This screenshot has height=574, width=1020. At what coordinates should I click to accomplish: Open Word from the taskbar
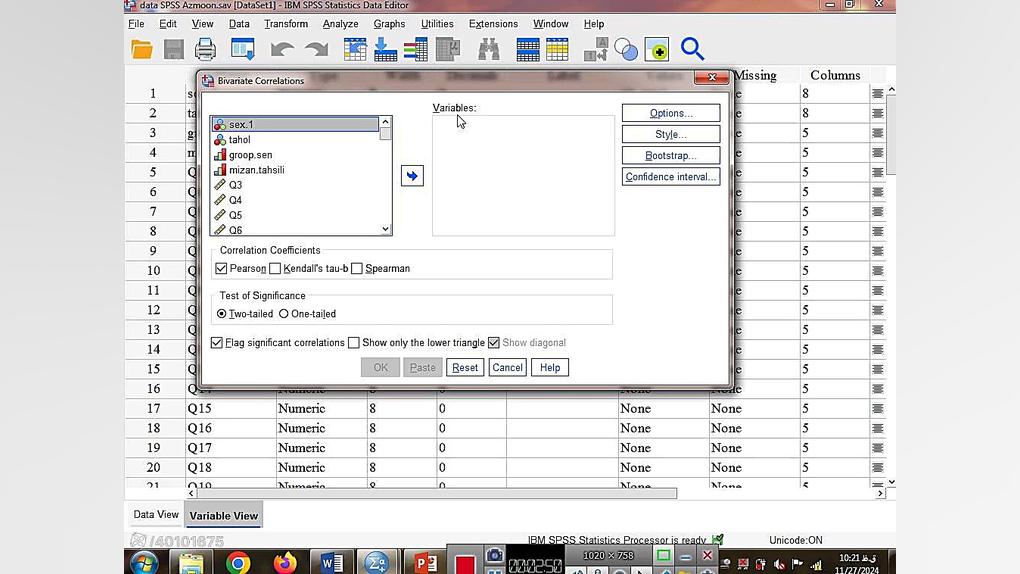point(332,562)
